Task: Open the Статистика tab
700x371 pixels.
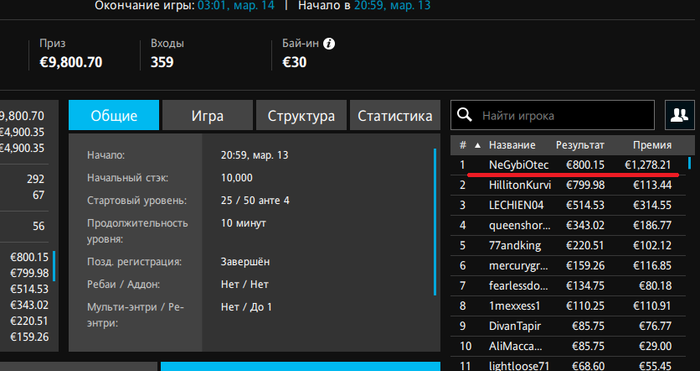Action: pos(395,115)
